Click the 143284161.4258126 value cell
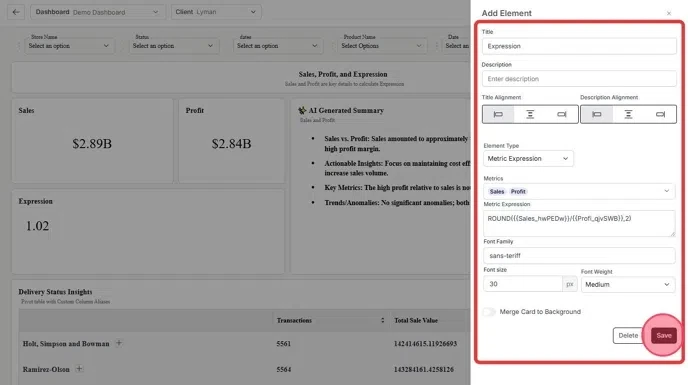This screenshot has width=688, height=385. point(424,369)
